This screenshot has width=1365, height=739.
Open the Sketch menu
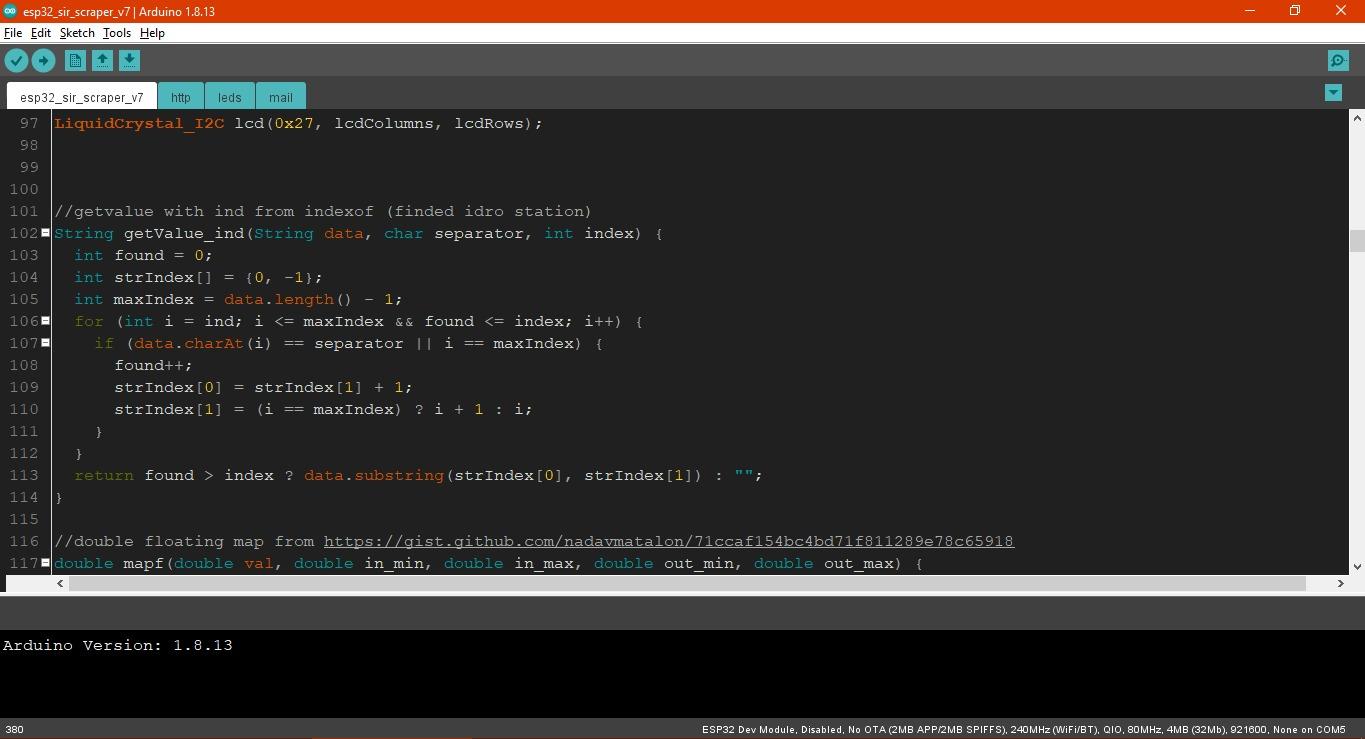coord(77,33)
